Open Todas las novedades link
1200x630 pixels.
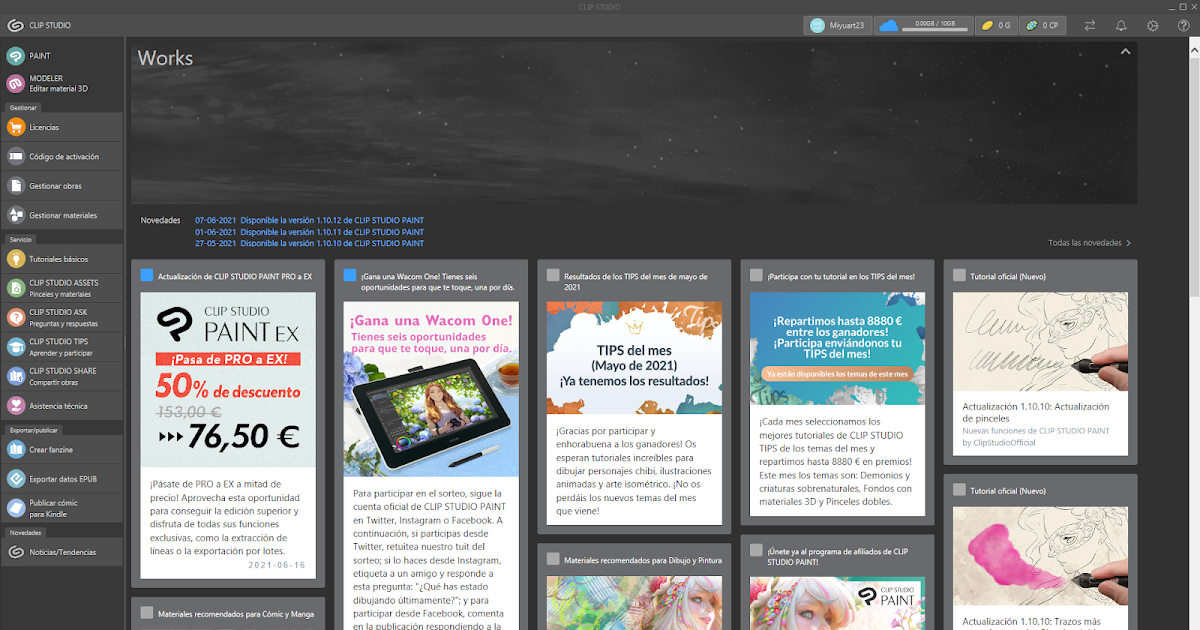point(1089,243)
